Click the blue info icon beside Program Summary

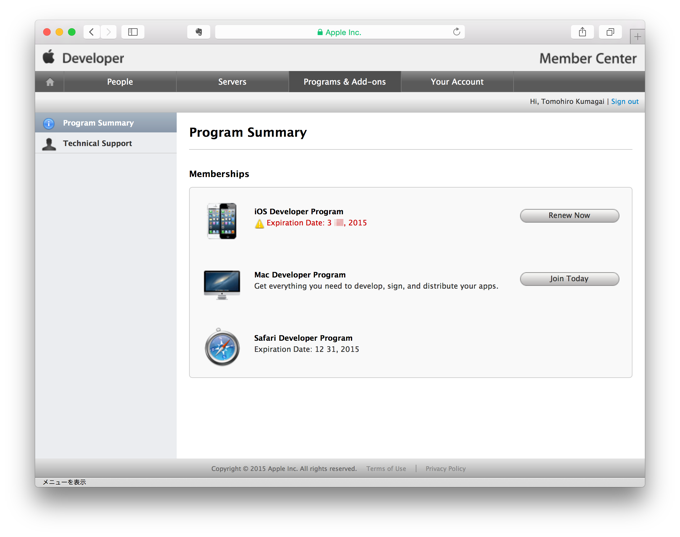49,124
